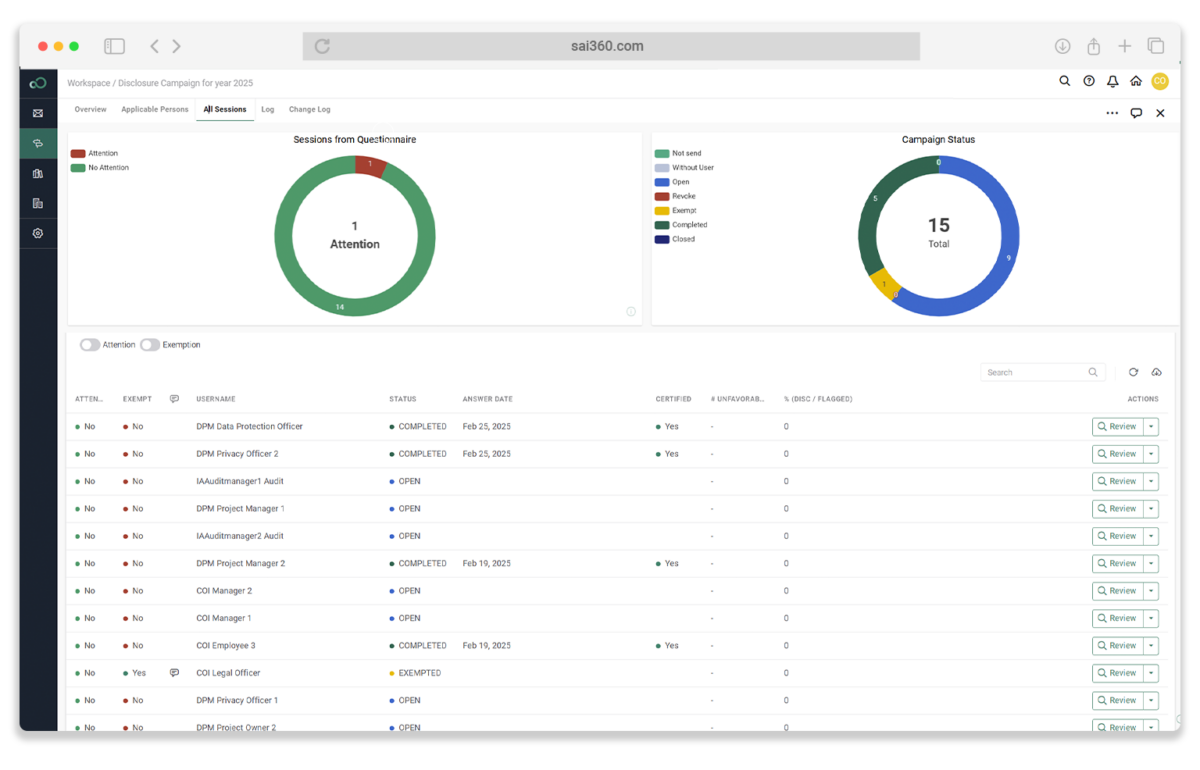This screenshot has width=1200, height=770.
Task: Open the help question mark icon
Action: point(1088,81)
